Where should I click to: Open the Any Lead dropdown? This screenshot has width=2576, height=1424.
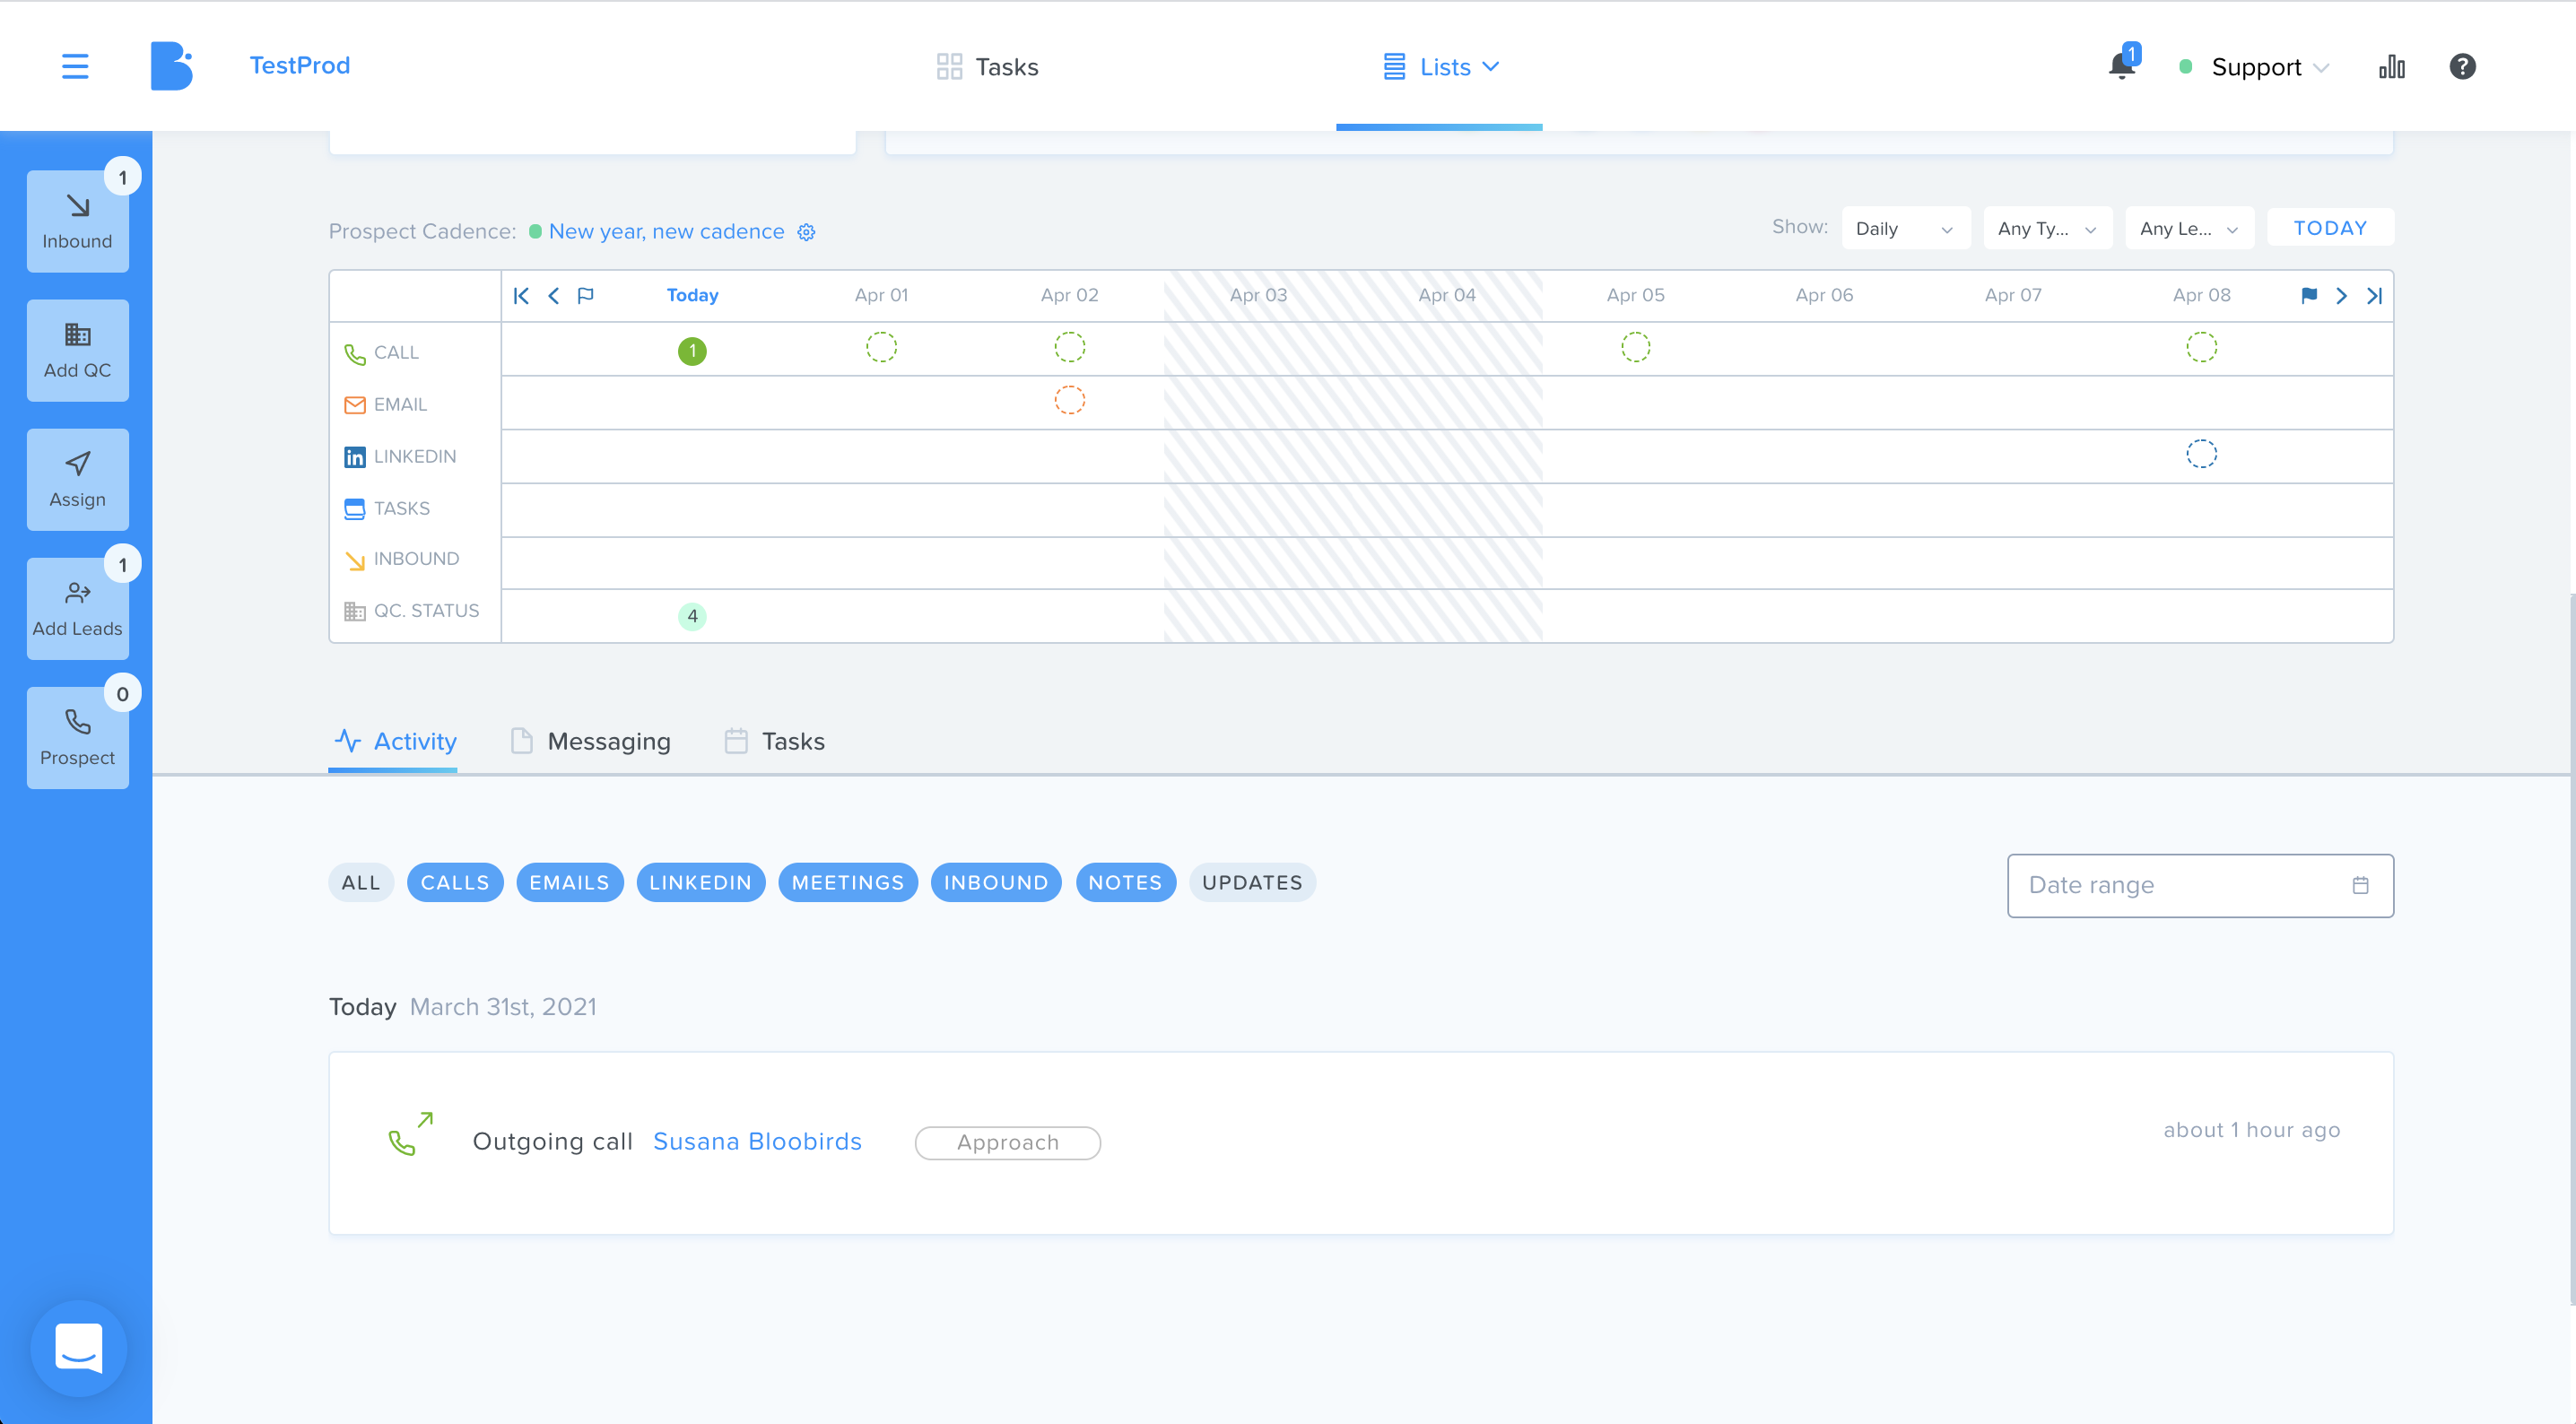[2189, 228]
